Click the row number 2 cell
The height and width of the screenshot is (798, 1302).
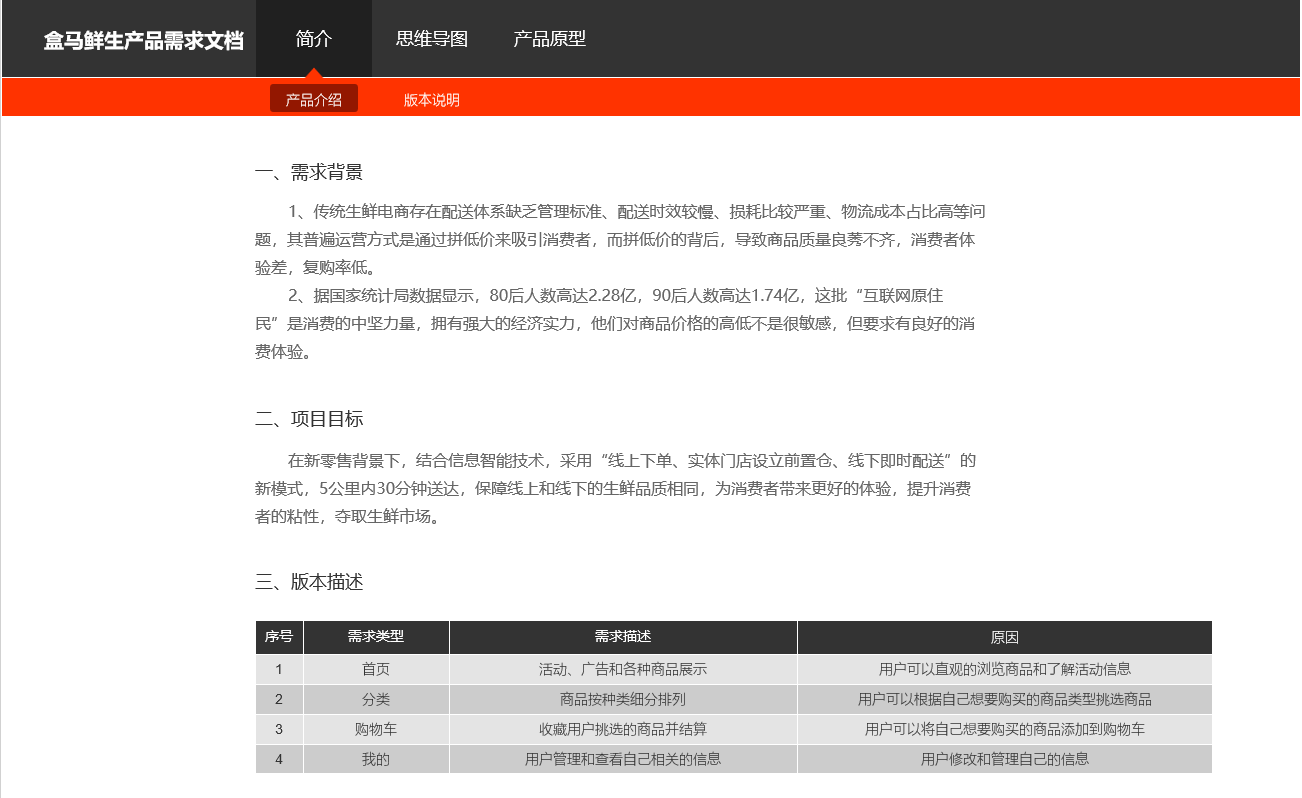click(x=279, y=699)
